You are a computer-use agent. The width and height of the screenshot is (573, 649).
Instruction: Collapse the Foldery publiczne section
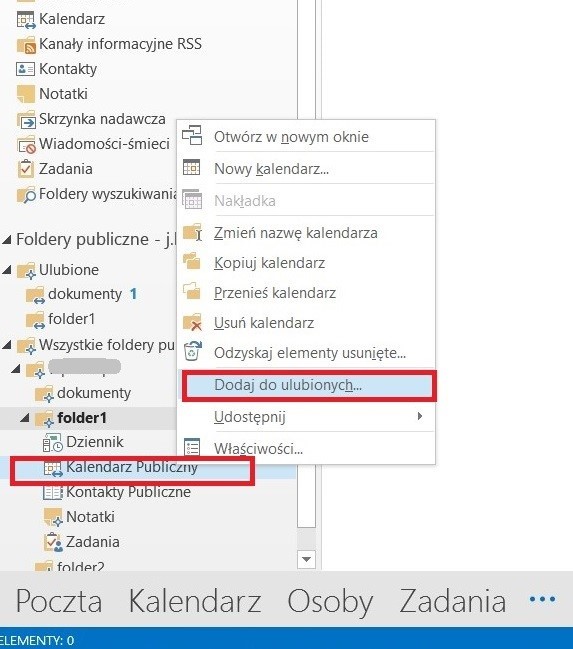(x=7, y=240)
